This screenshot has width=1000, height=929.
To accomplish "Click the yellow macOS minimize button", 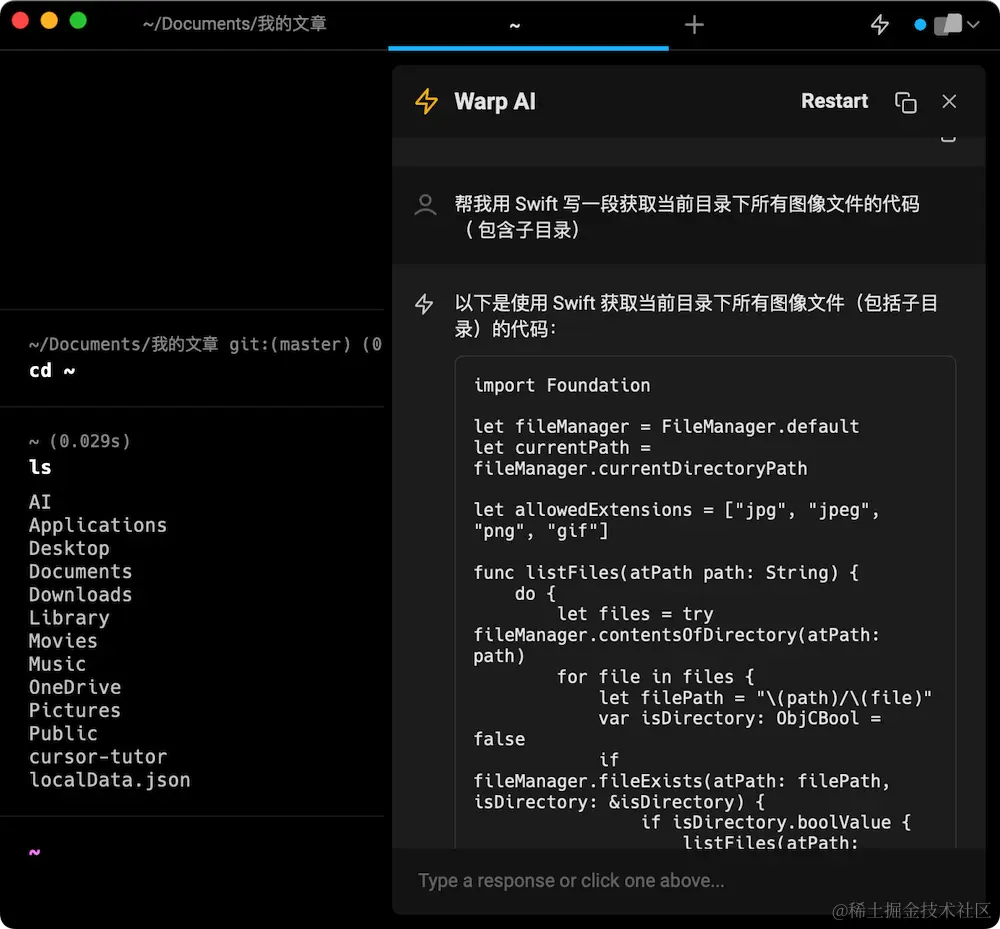I will [x=49, y=20].
